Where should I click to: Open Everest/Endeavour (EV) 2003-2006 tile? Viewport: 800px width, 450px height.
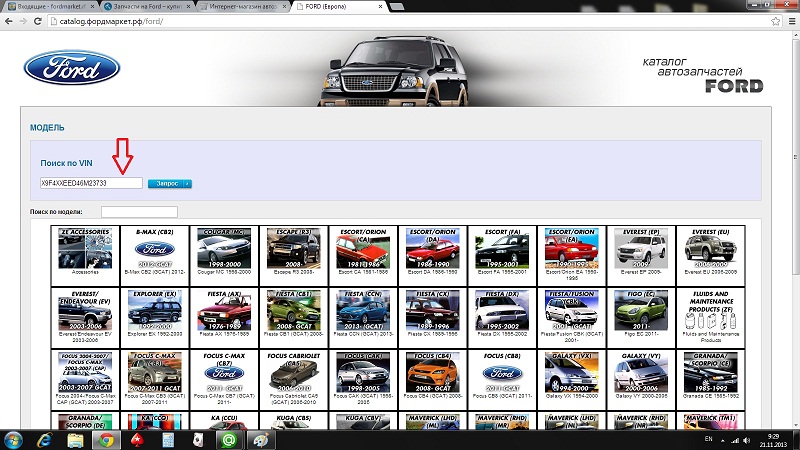[85, 317]
